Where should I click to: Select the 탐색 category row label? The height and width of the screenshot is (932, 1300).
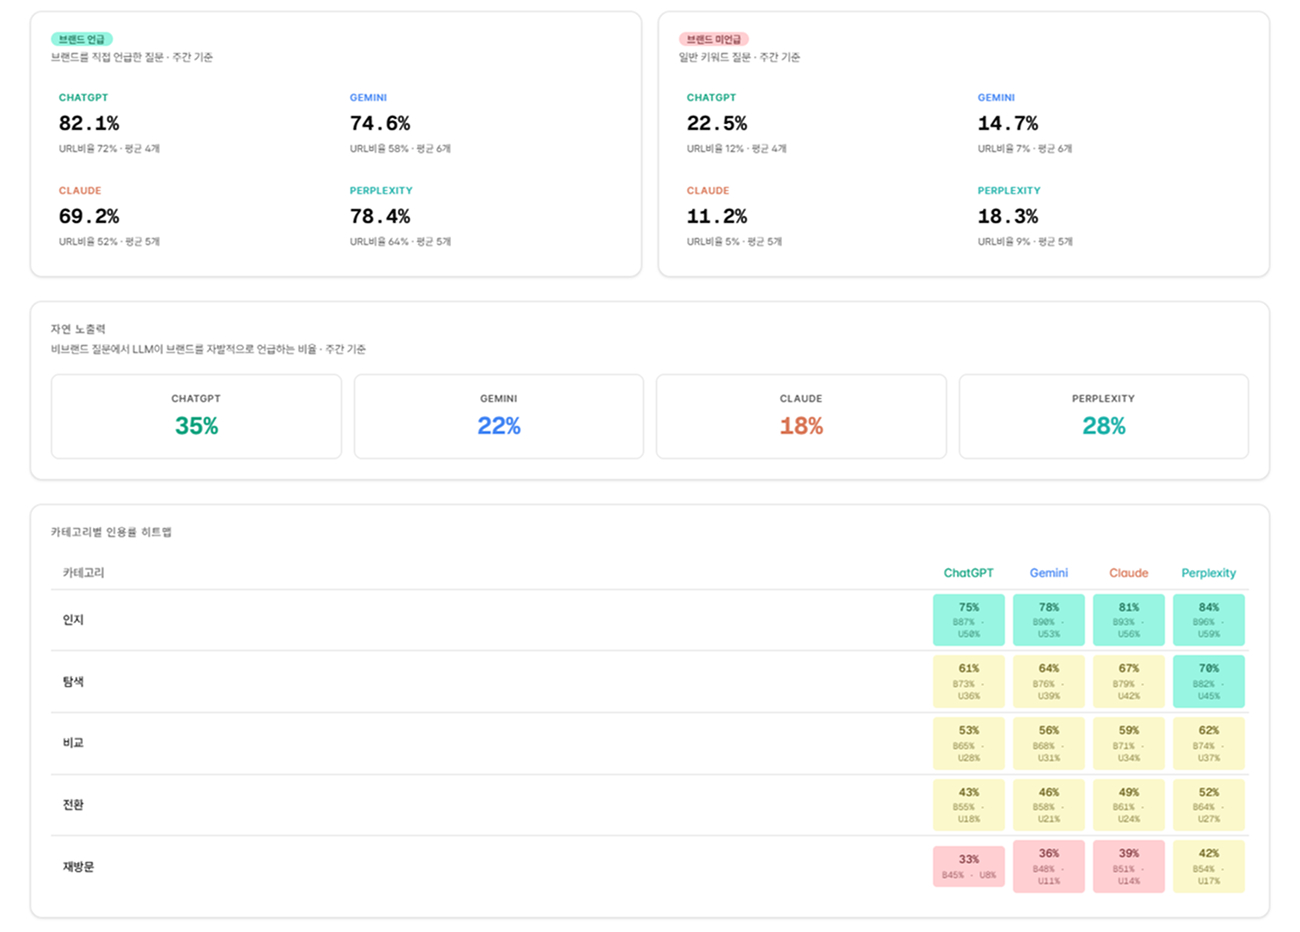(73, 682)
